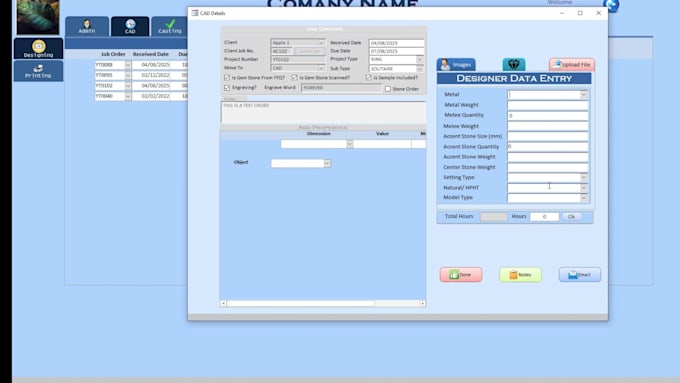The width and height of the screenshot is (680, 383).
Task: Maximize the CAD Details window
Action: [580, 13]
